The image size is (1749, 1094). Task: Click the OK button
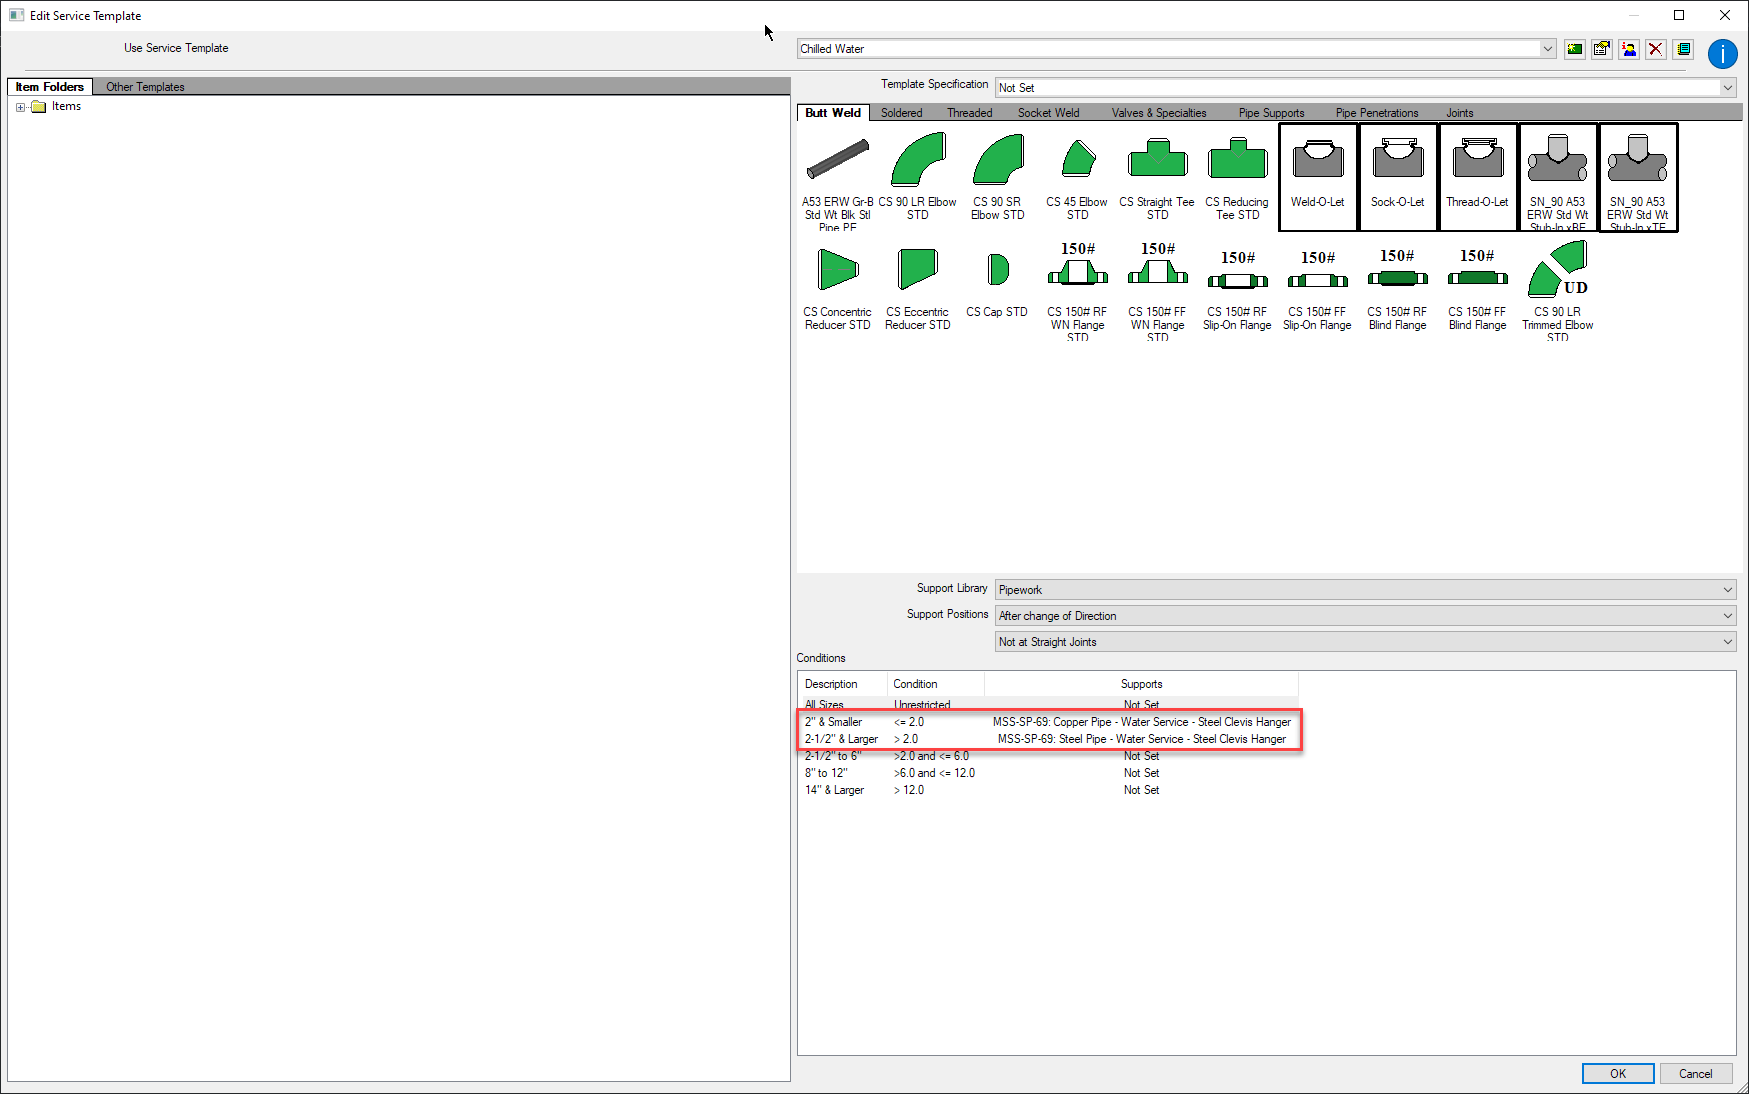(x=1617, y=1073)
